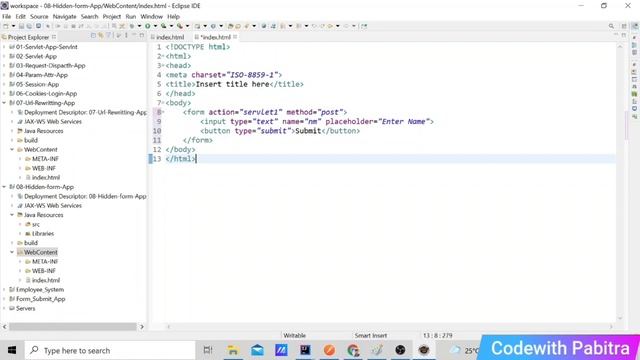Open the Mail app from taskbar
Viewport: 640px width, 360px height.
[257, 350]
